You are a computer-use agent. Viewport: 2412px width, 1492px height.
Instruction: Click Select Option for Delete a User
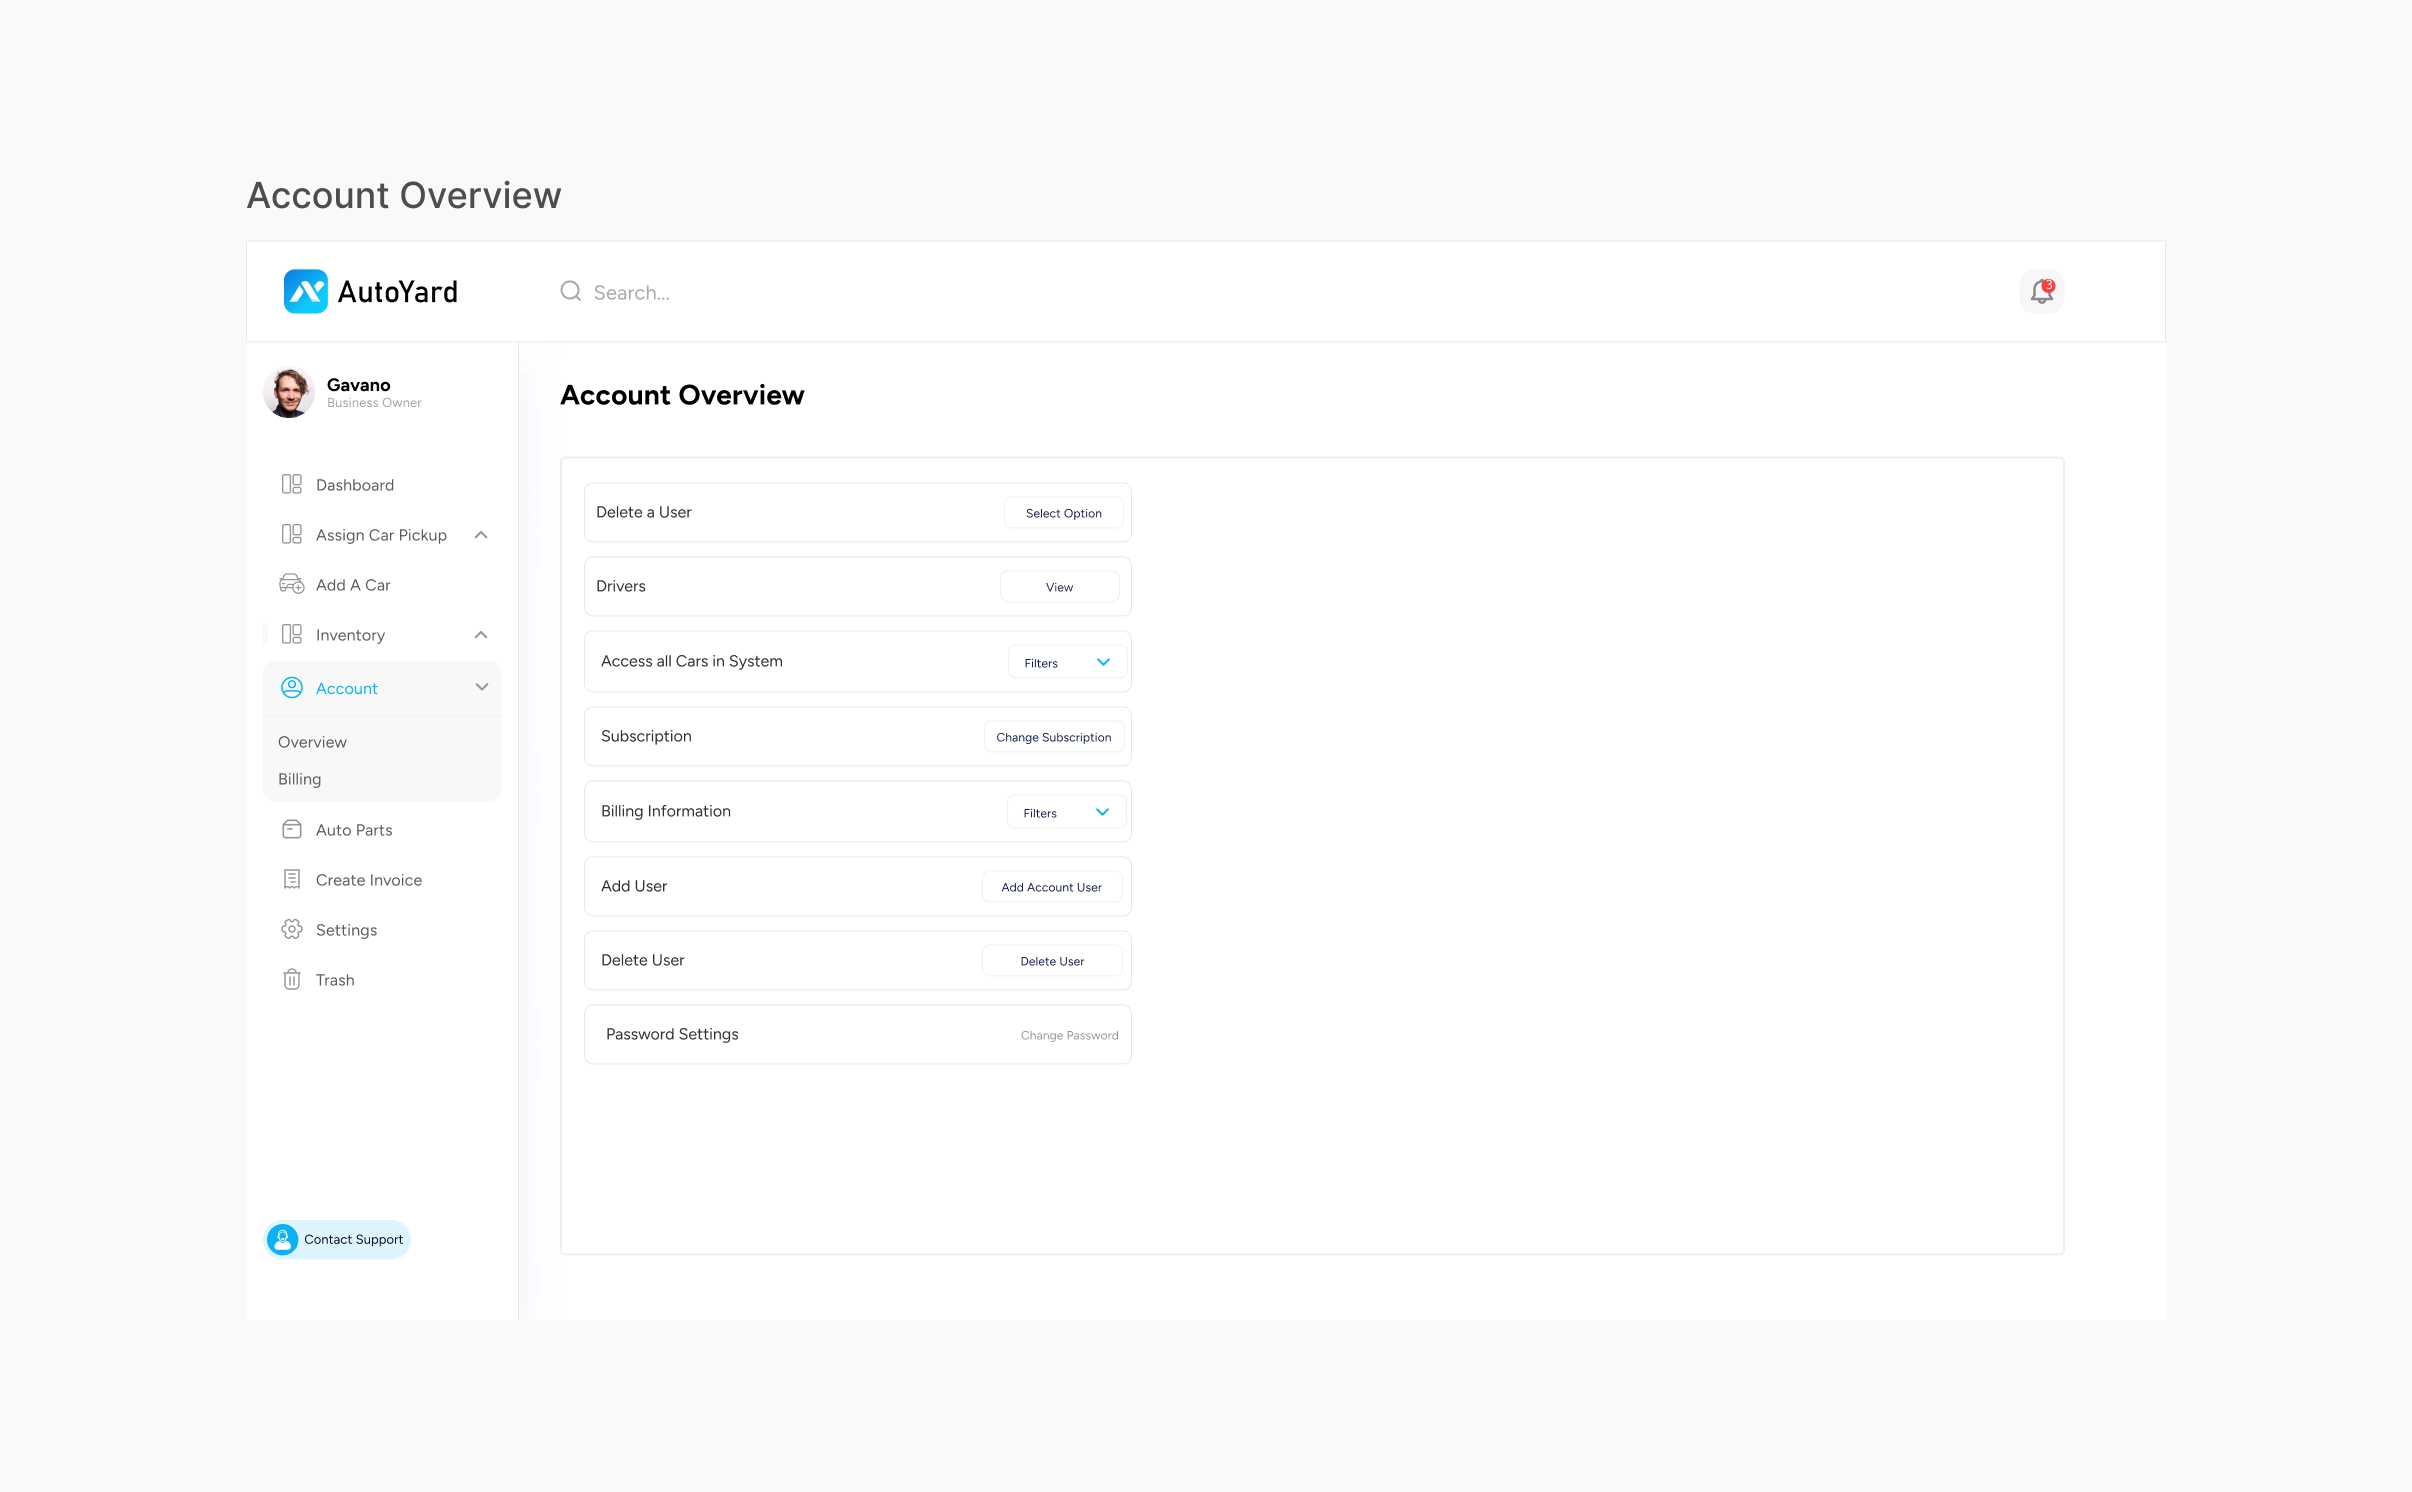click(x=1063, y=513)
